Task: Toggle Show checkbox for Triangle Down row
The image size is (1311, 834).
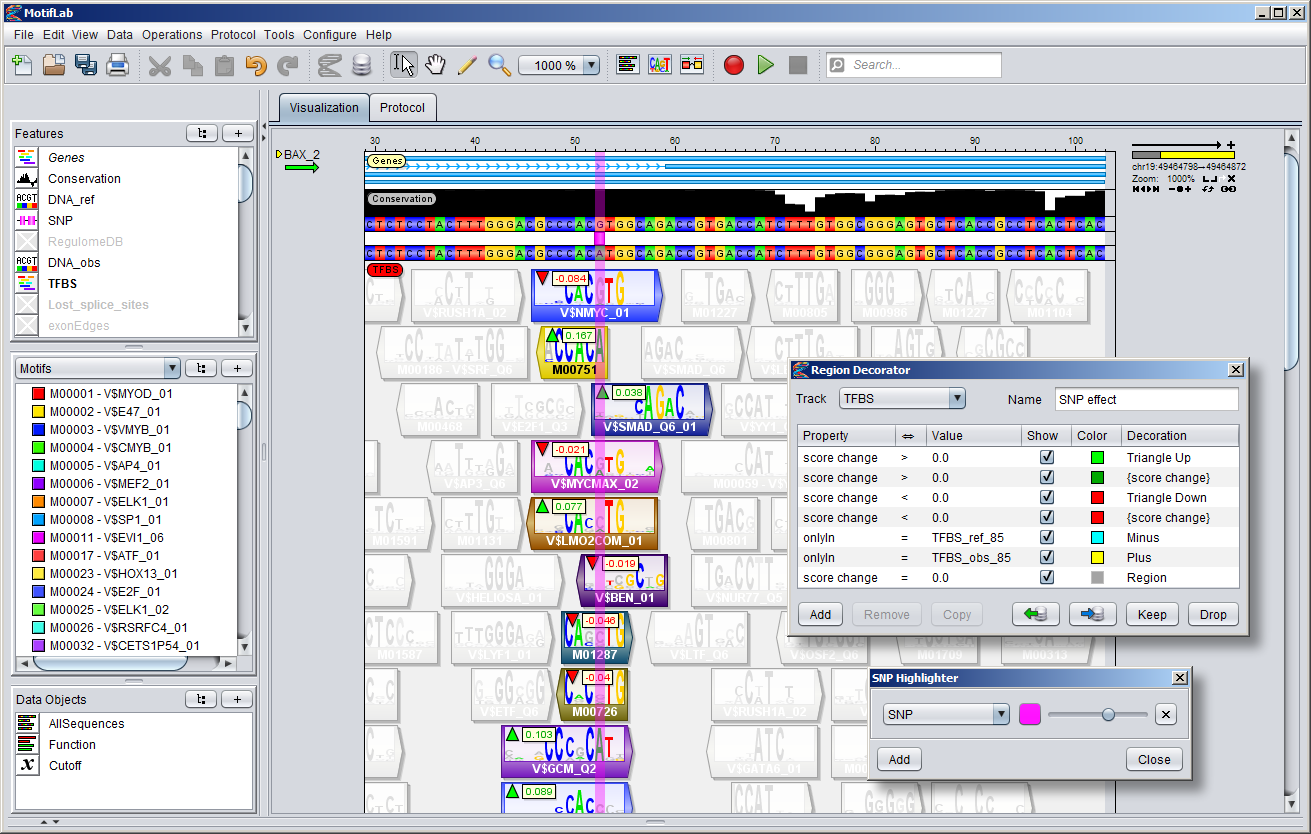Action: pyautogui.click(x=1046, y=497)
